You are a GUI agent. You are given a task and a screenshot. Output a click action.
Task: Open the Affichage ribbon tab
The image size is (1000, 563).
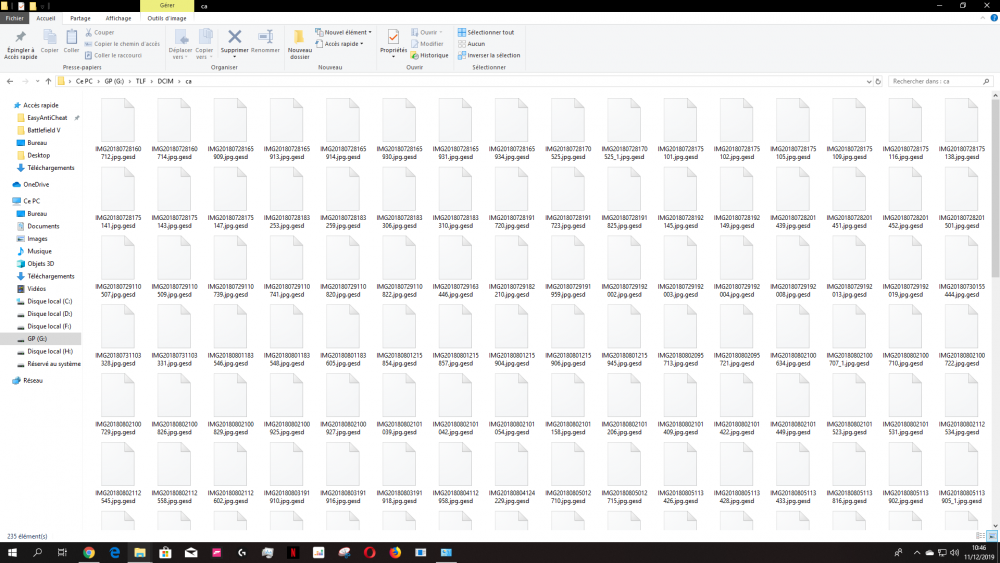[118, 18]
